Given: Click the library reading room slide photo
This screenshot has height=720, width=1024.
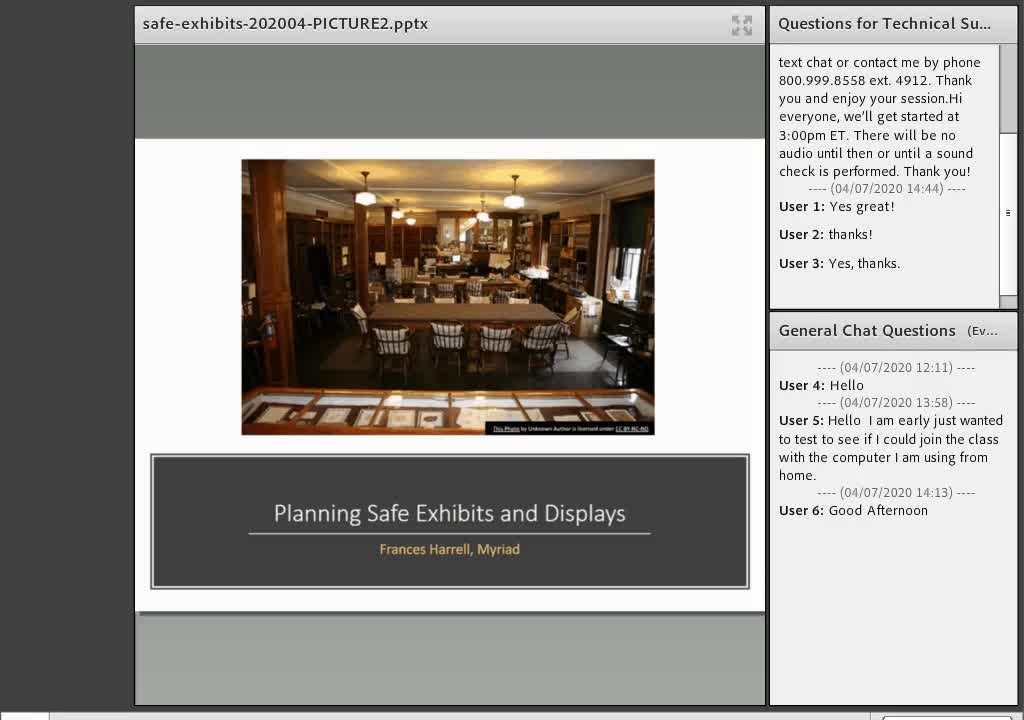Looking at the screenshot, I should pyautogui.click(x=448, y=297).
